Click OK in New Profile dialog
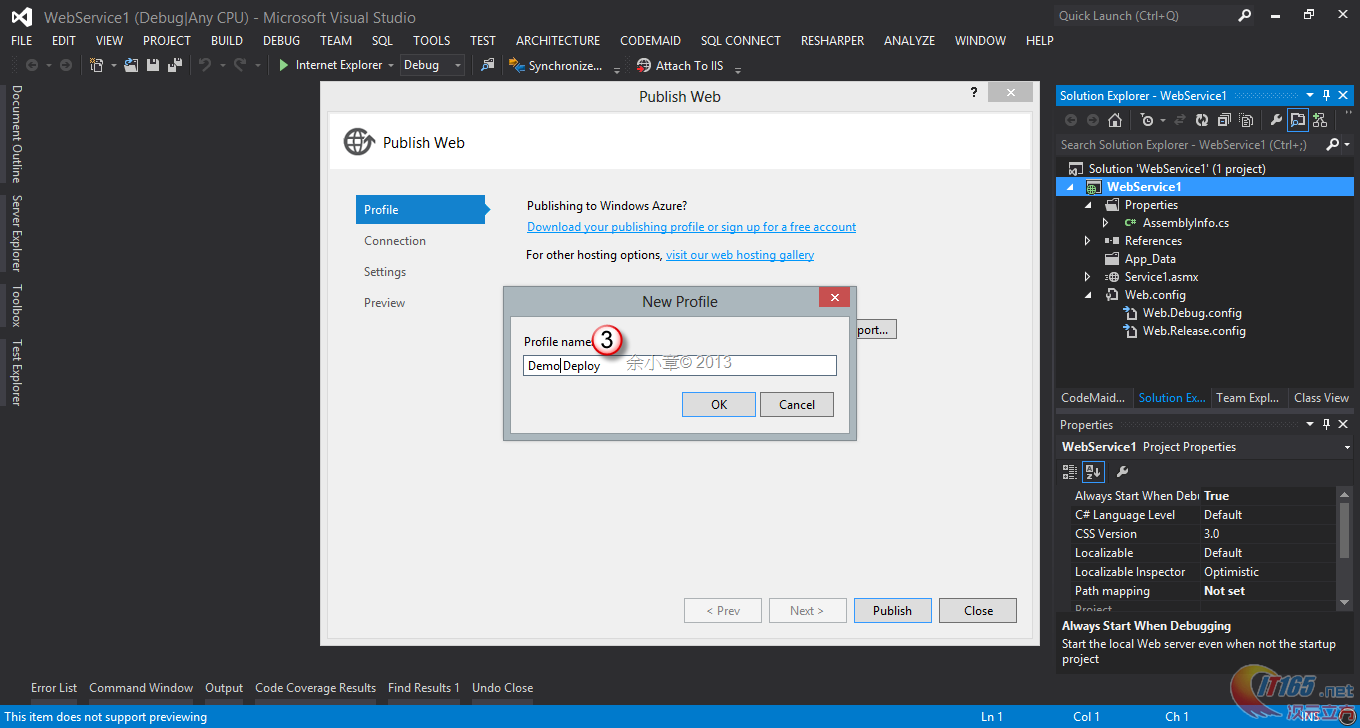The height and width of the screenshot is (728, 1360). click(719, 405)
